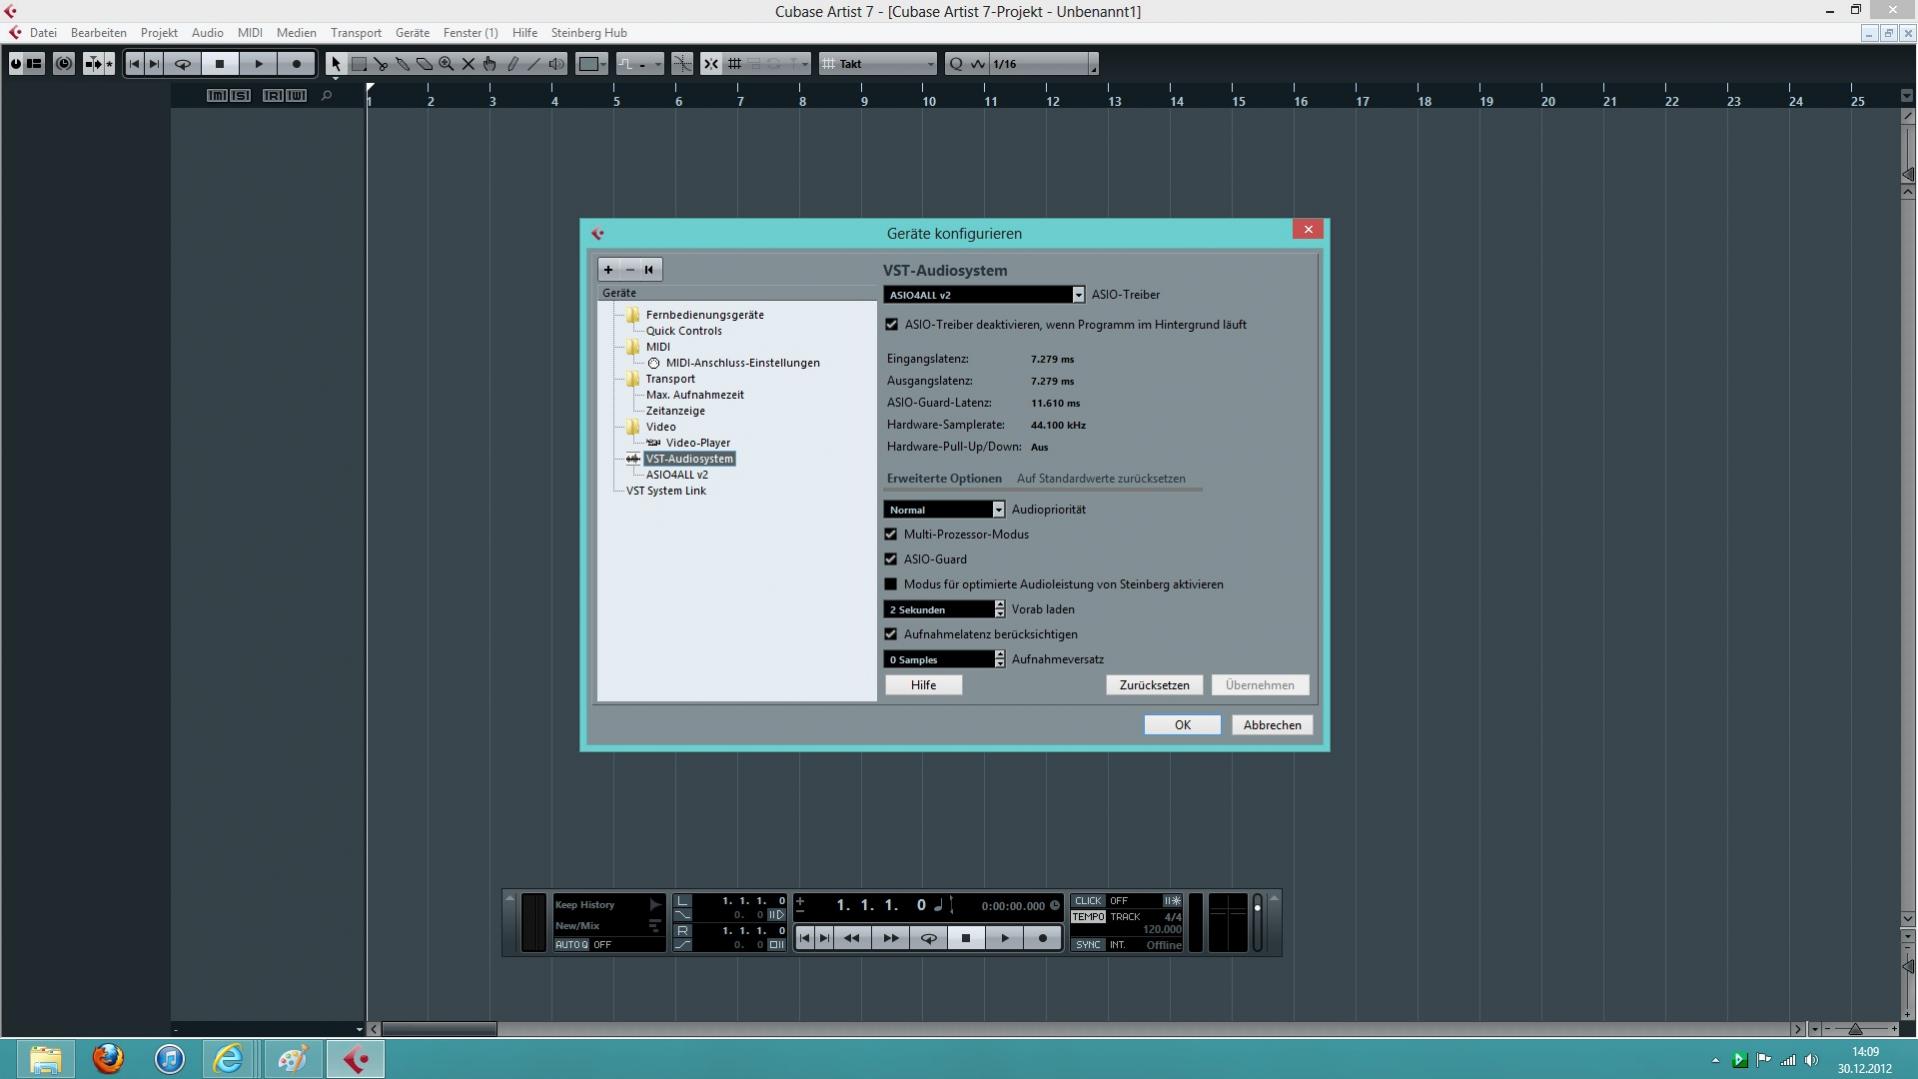Switch to Erweiterte Optionen tab
The width and height of the screenshot is (1918, 1079).
click(x=944, y=479)
